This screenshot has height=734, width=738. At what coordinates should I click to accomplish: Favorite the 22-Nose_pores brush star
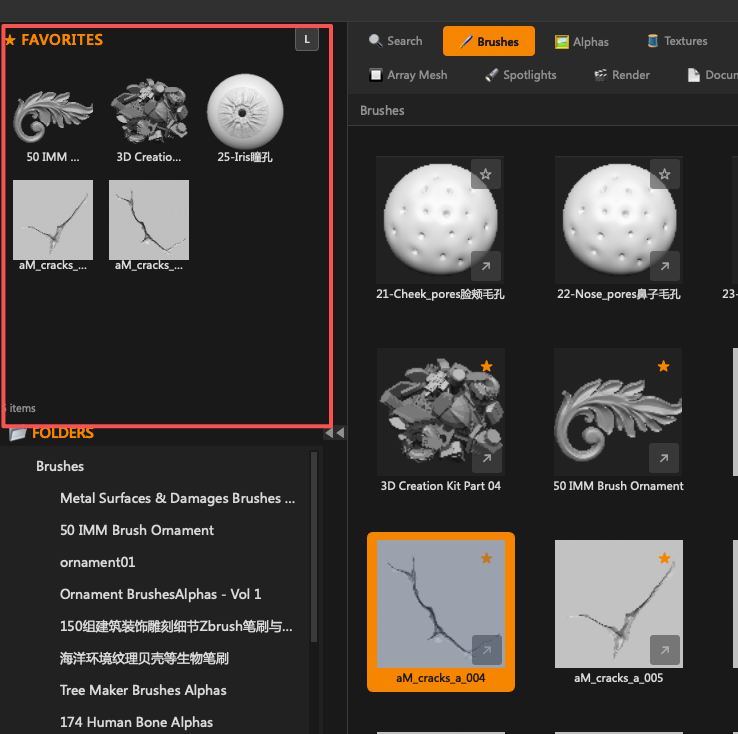pos(664,174)
